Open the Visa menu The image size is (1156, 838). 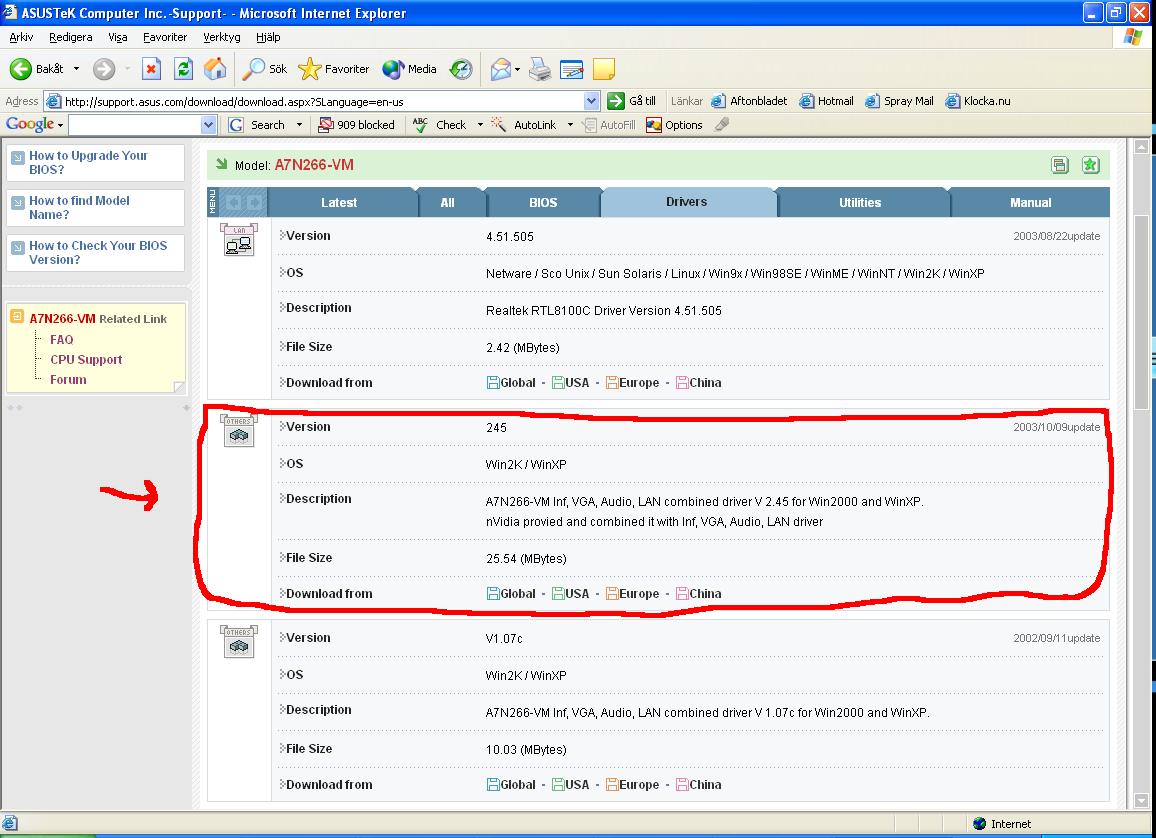click(118, 37)
